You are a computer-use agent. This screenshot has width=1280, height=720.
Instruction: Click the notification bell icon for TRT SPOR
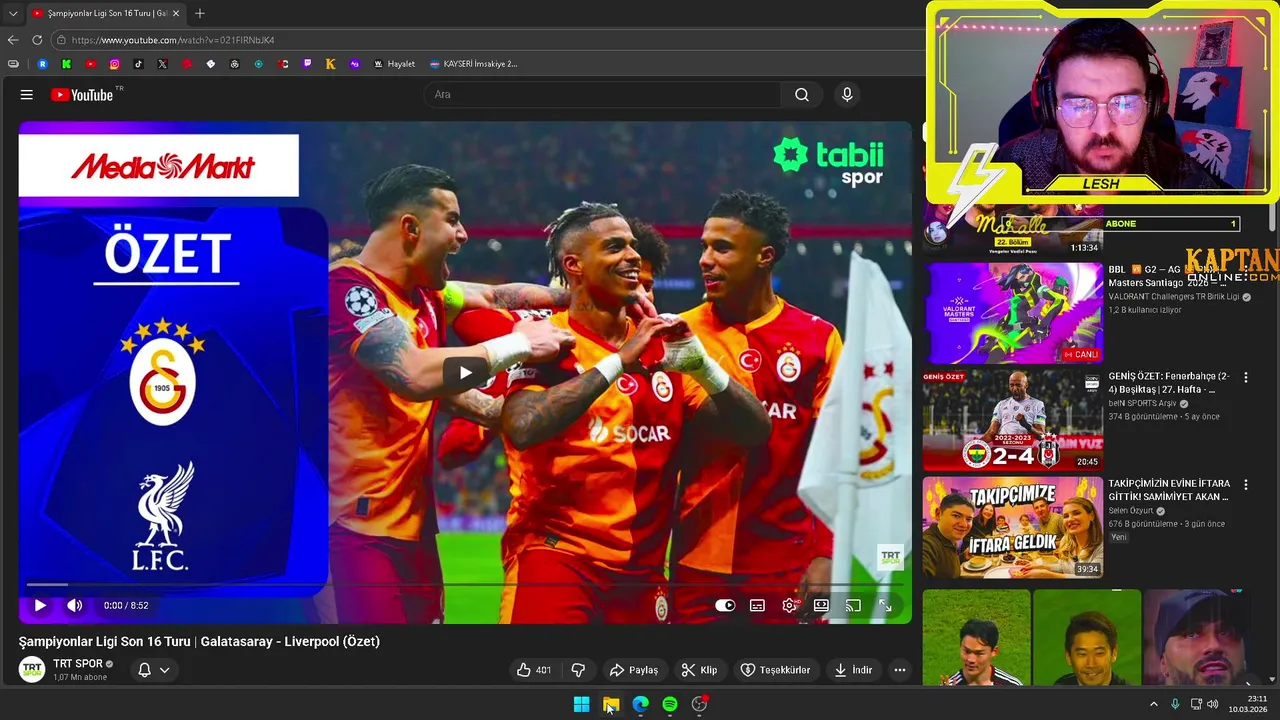144,670
